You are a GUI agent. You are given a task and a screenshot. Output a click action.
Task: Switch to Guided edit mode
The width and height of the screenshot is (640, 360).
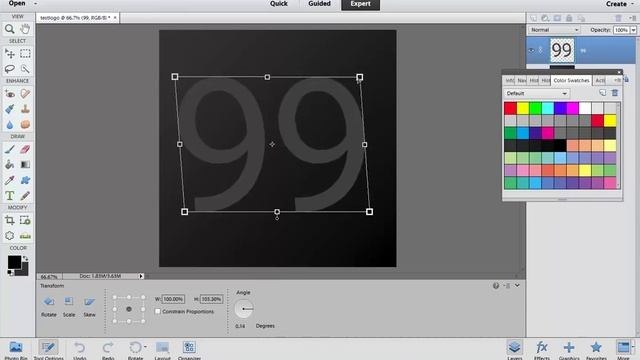319,4
